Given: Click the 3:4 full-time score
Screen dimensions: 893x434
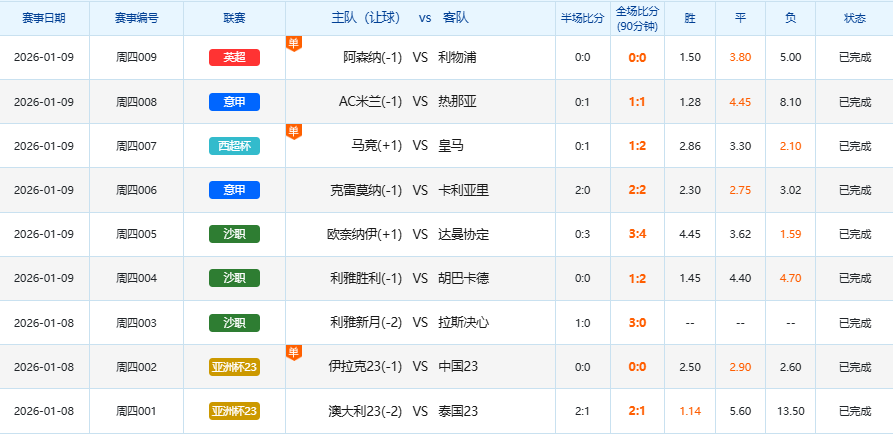Looking at the screenshot, I should (x=637, y=234).
